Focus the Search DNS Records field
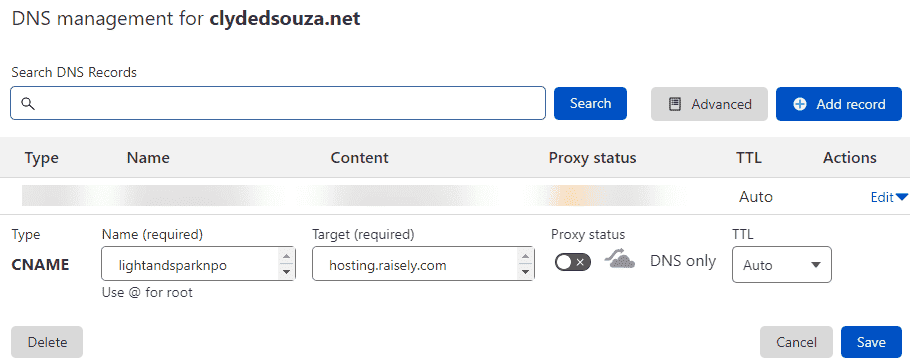The height and width of the screenshot is (364, 910). [x=278, y=103]
